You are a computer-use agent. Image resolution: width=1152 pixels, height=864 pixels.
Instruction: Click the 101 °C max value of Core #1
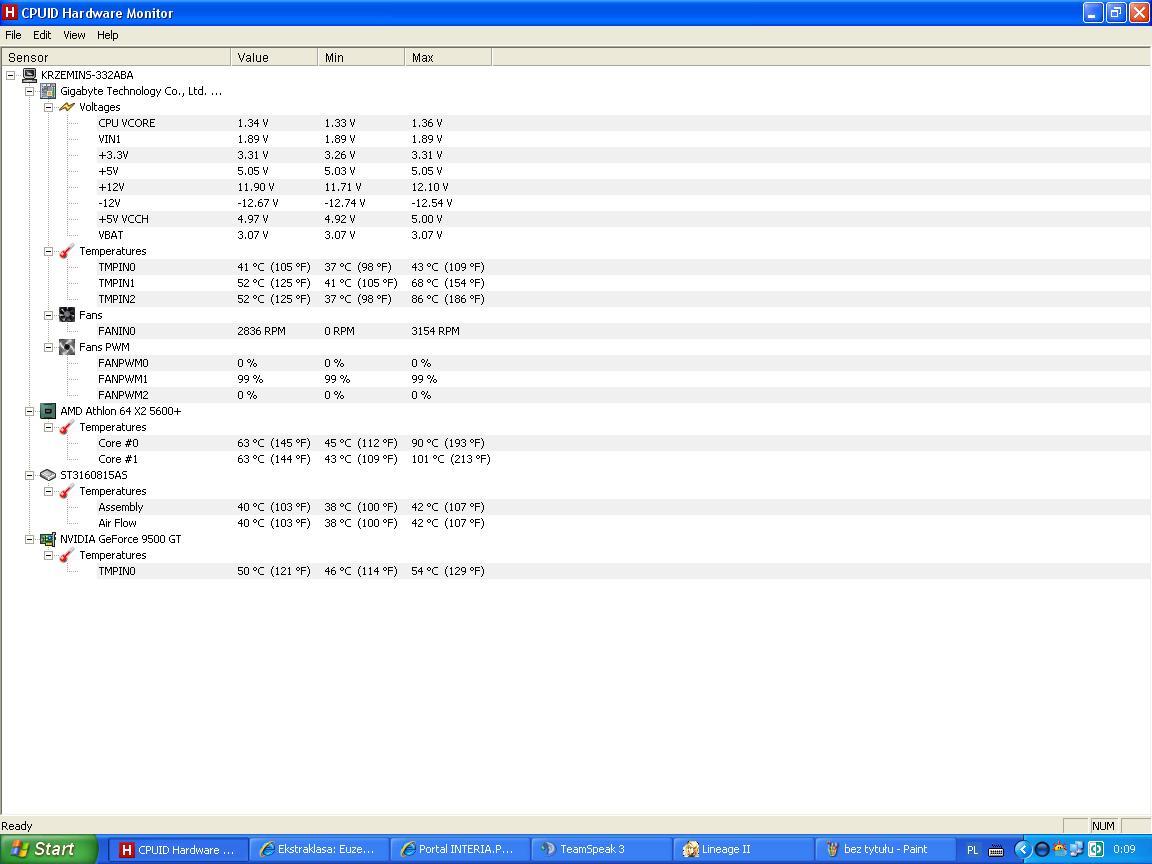tap(450, 459)
